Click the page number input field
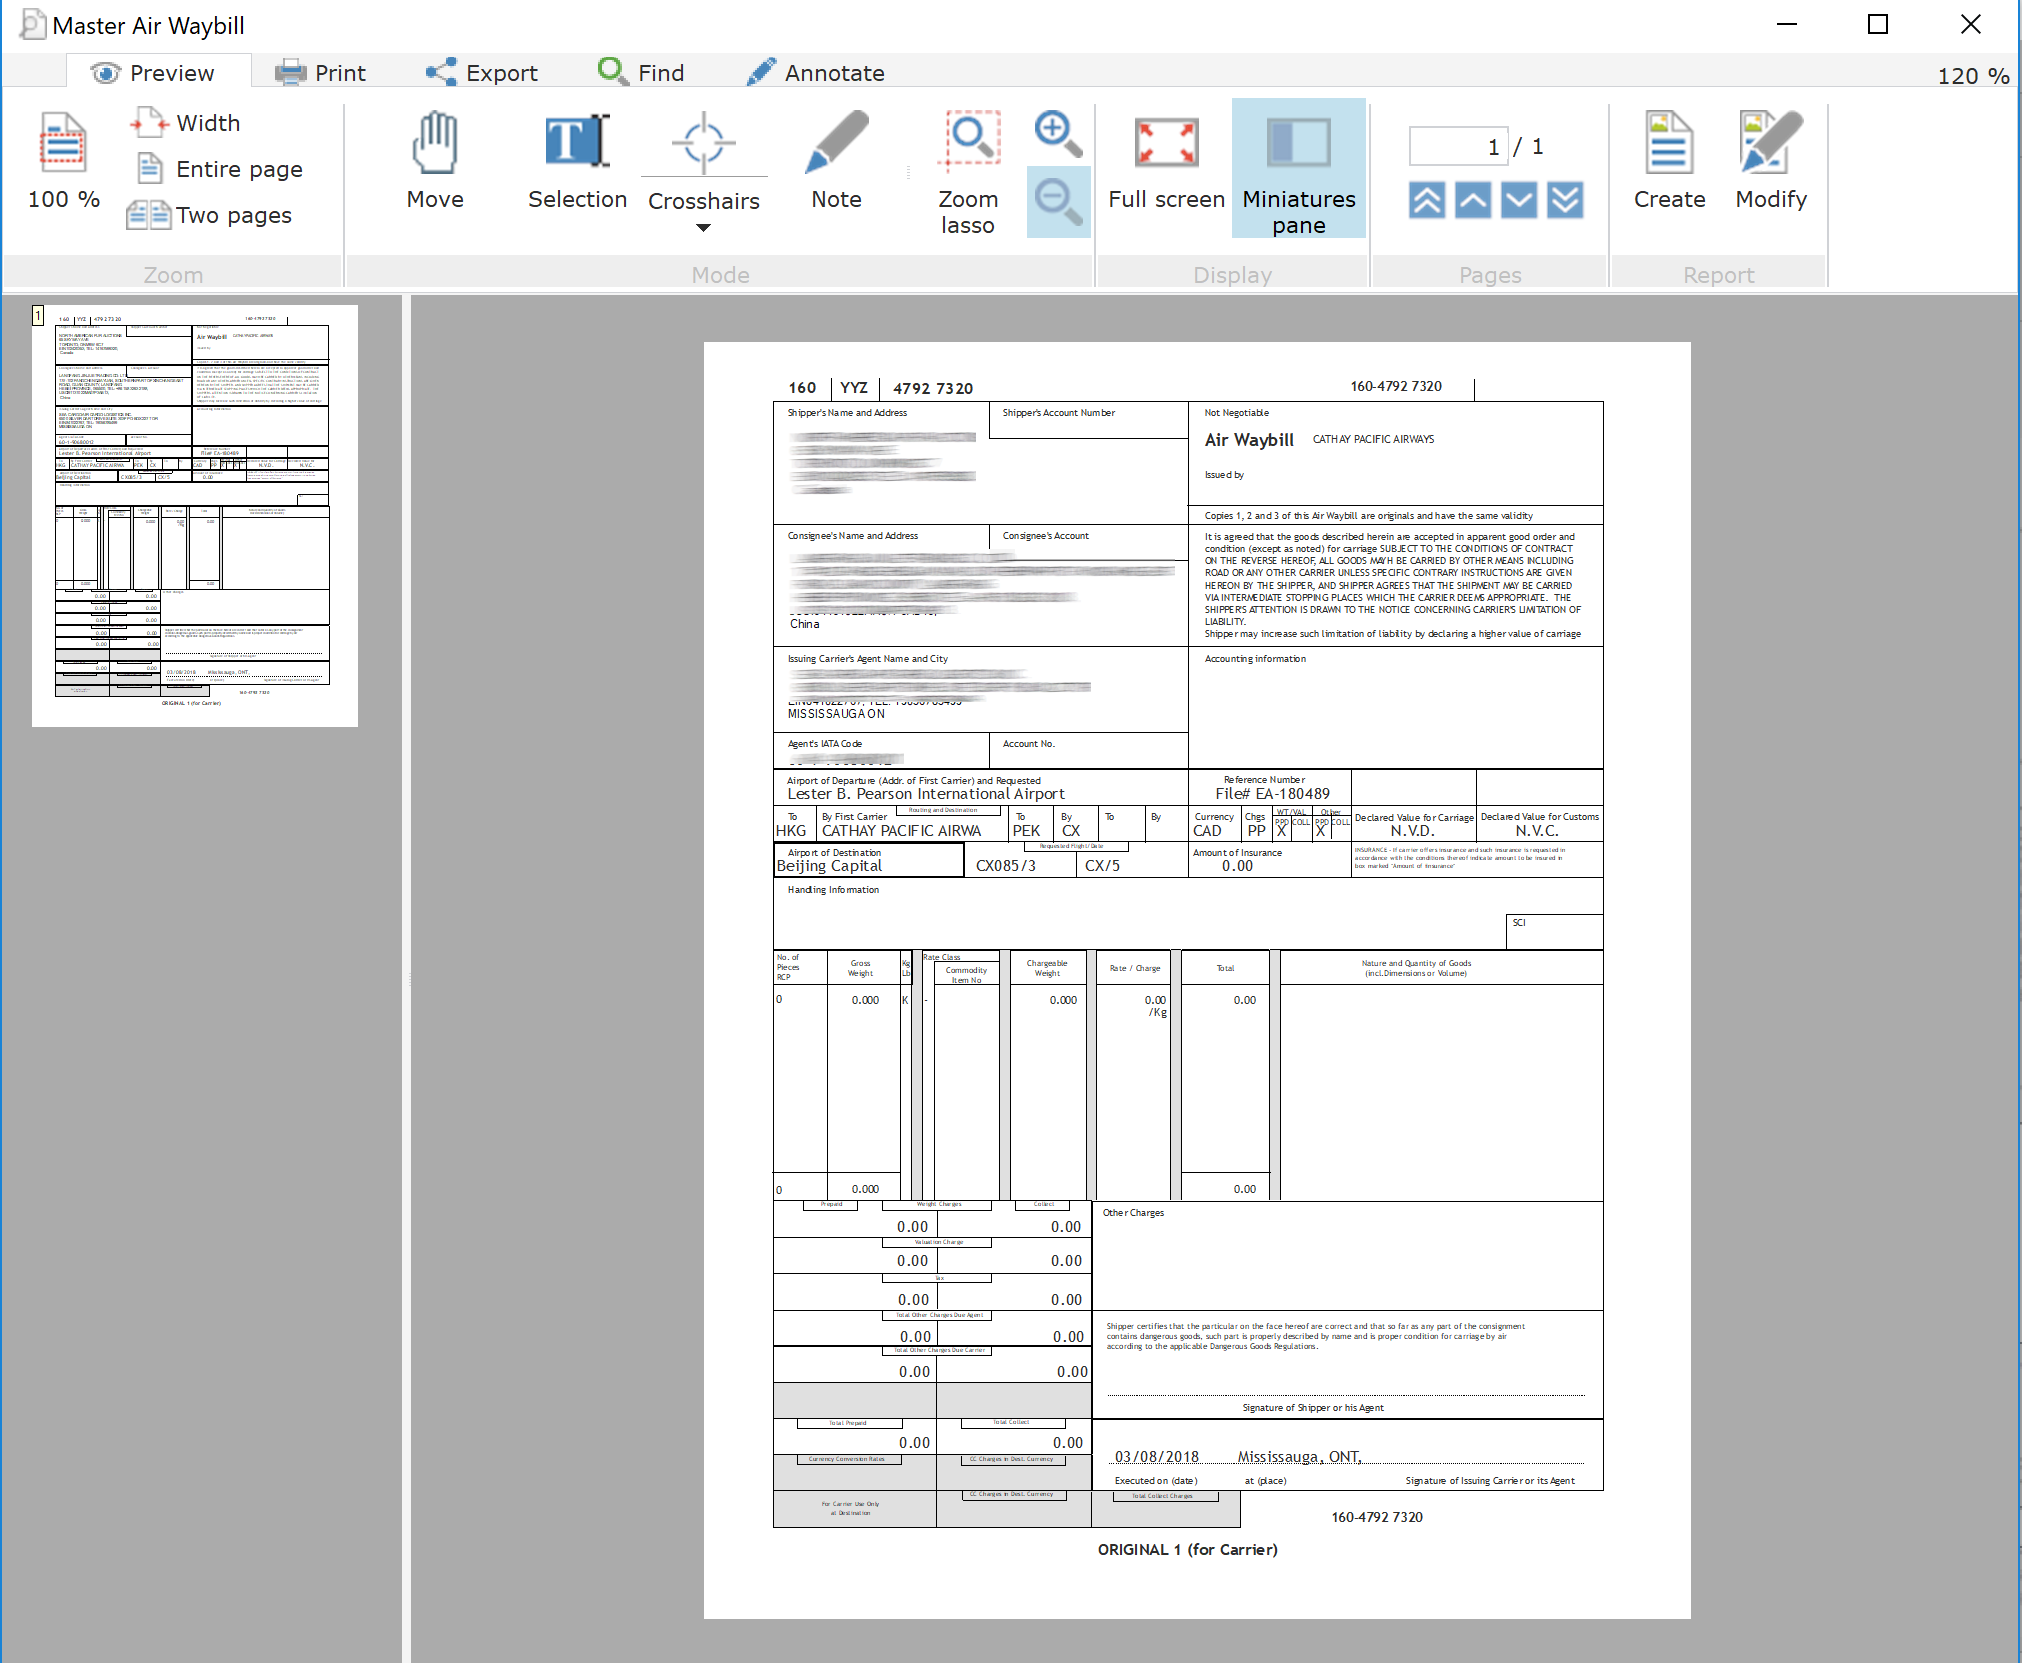This screenshot has width=2022, height=1663. point(1457,147)
